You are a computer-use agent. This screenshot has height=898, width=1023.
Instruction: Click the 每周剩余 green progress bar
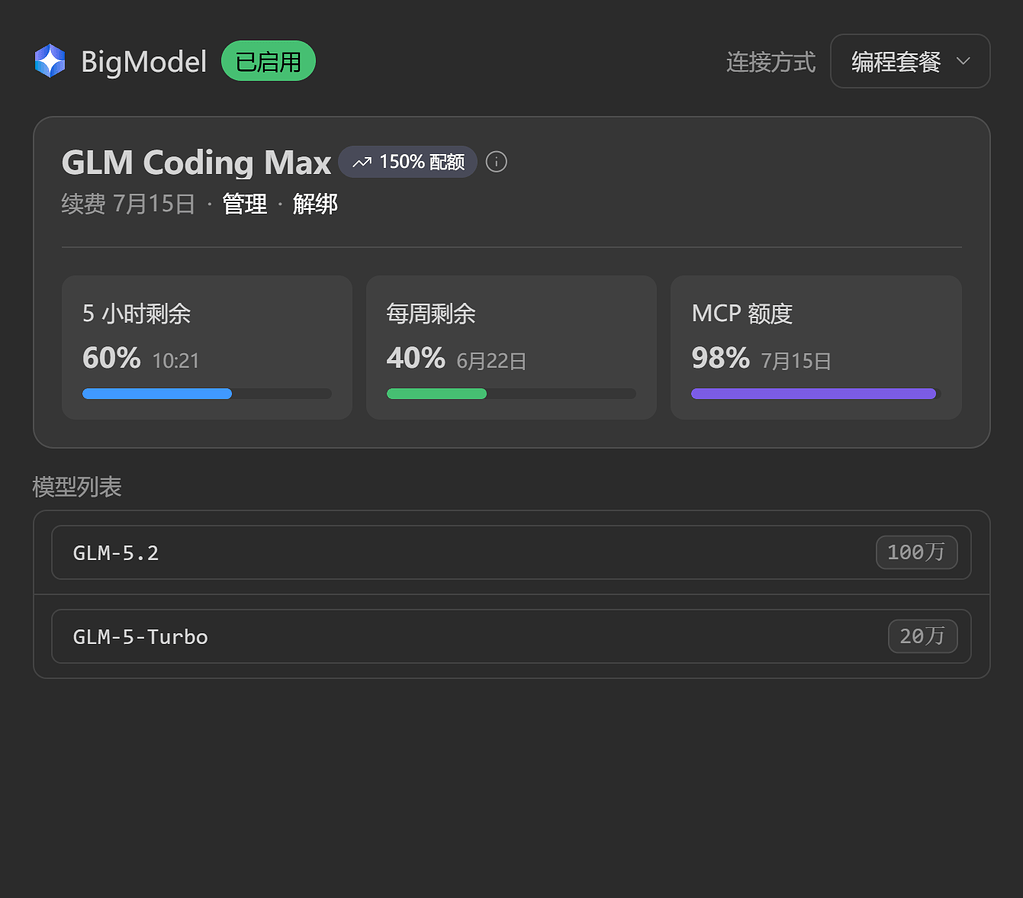pyautogui.click(x=511, y=394)
